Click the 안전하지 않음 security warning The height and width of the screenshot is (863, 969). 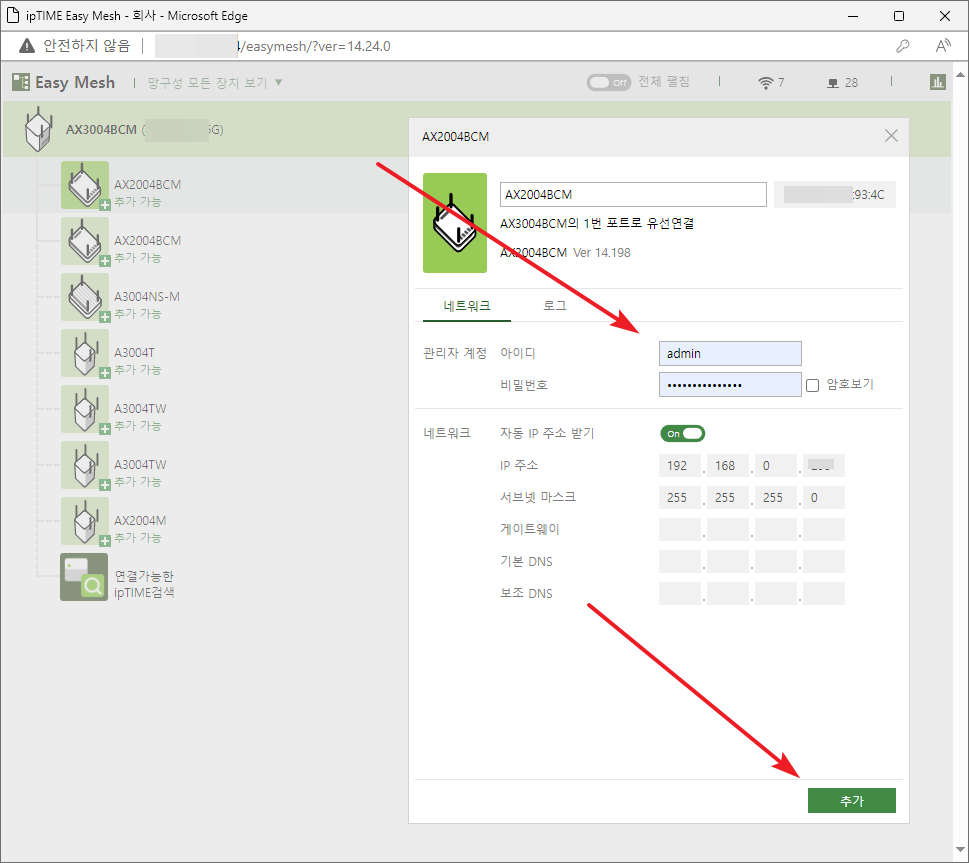[x=75, y=46]
